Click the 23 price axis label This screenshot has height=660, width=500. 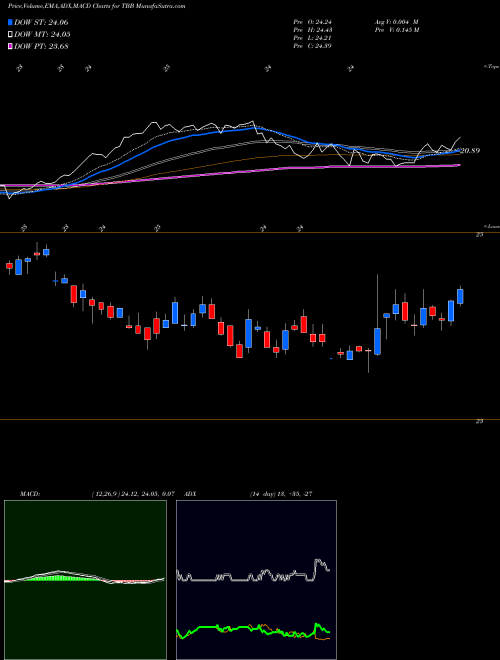coord(479,422)
